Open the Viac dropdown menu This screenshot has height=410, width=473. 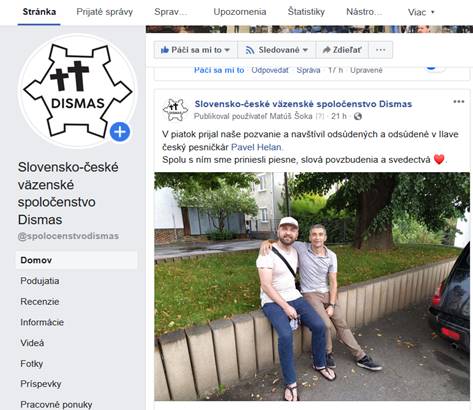coord(421,12)
